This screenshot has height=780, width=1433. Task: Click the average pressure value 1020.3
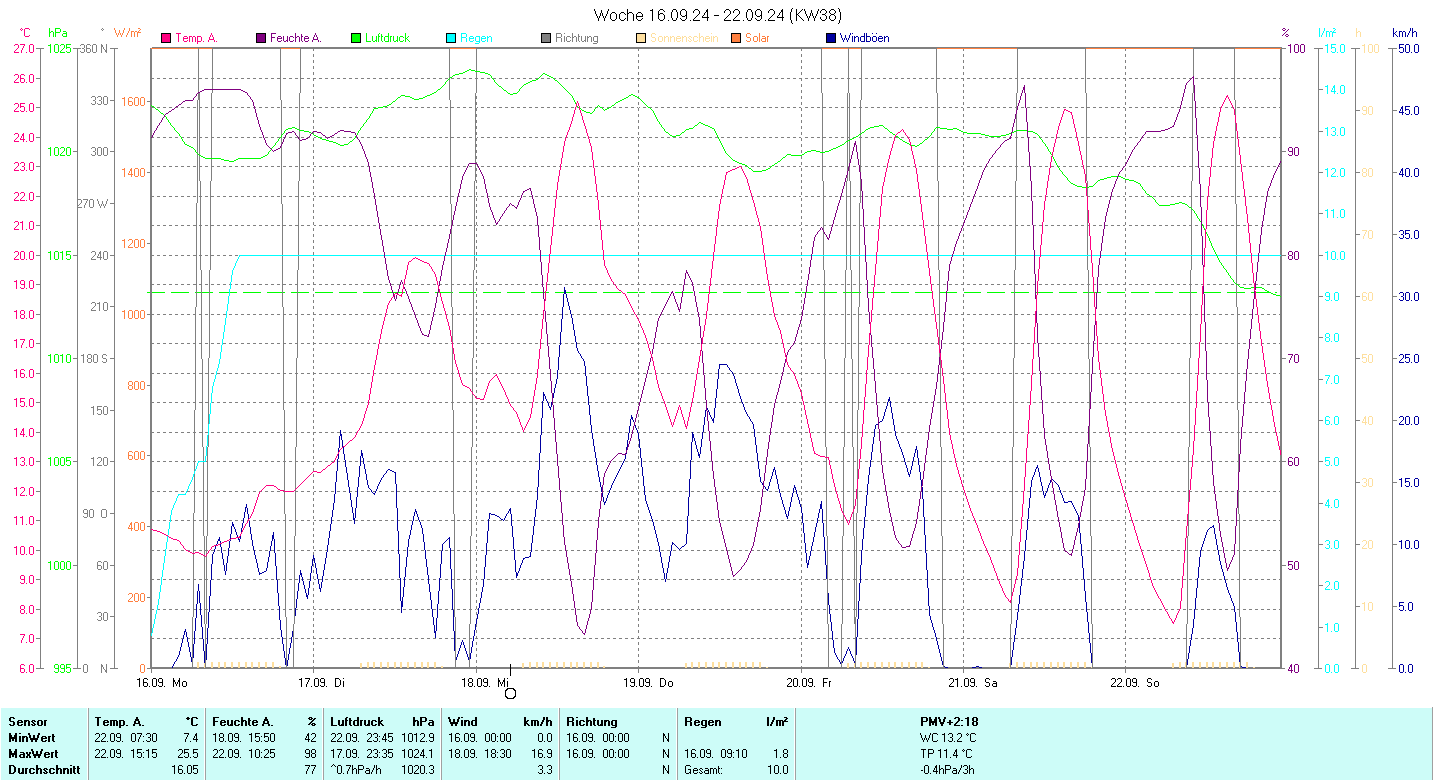418,769
